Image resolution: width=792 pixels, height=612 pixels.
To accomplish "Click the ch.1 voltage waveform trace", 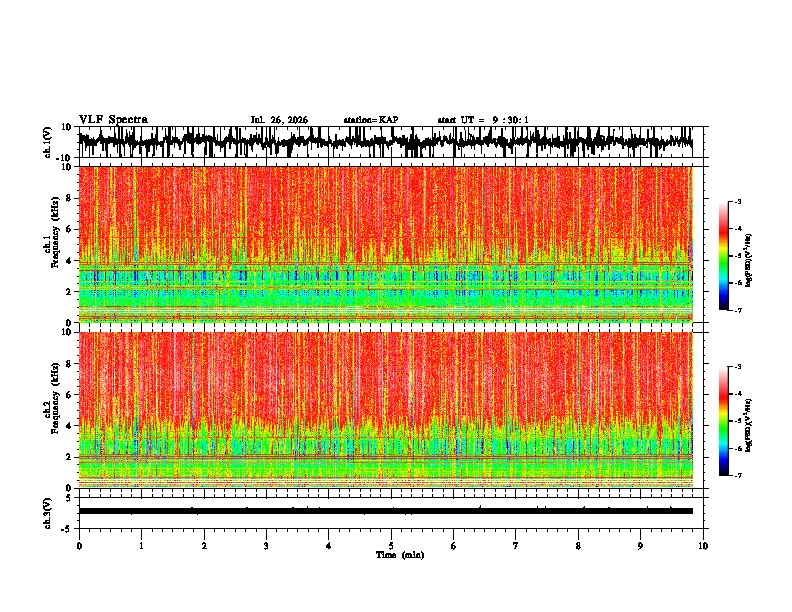I will click(x=386, y=142).
